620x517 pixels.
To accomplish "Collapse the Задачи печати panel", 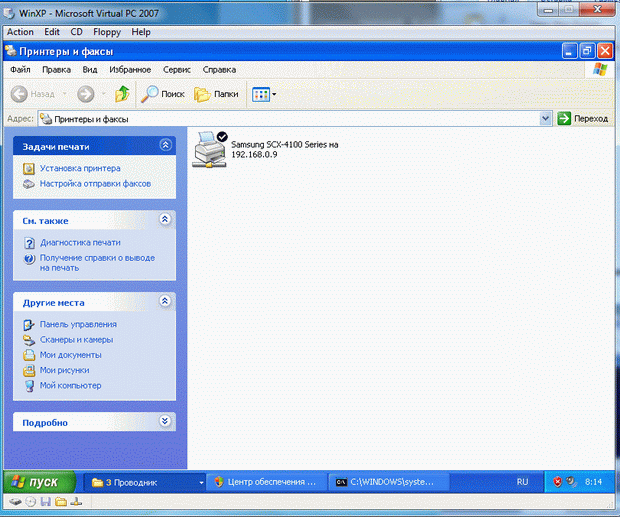I will [165, 146].
